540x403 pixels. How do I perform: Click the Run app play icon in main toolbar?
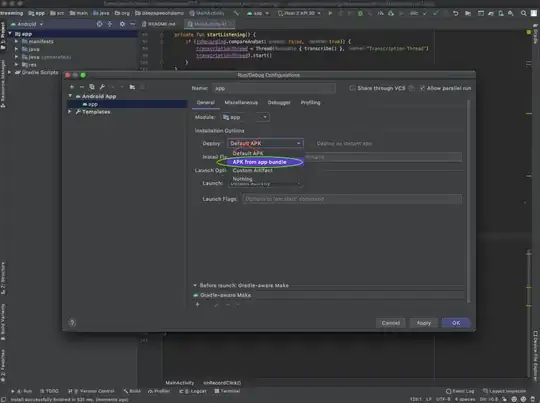[330, 13]
